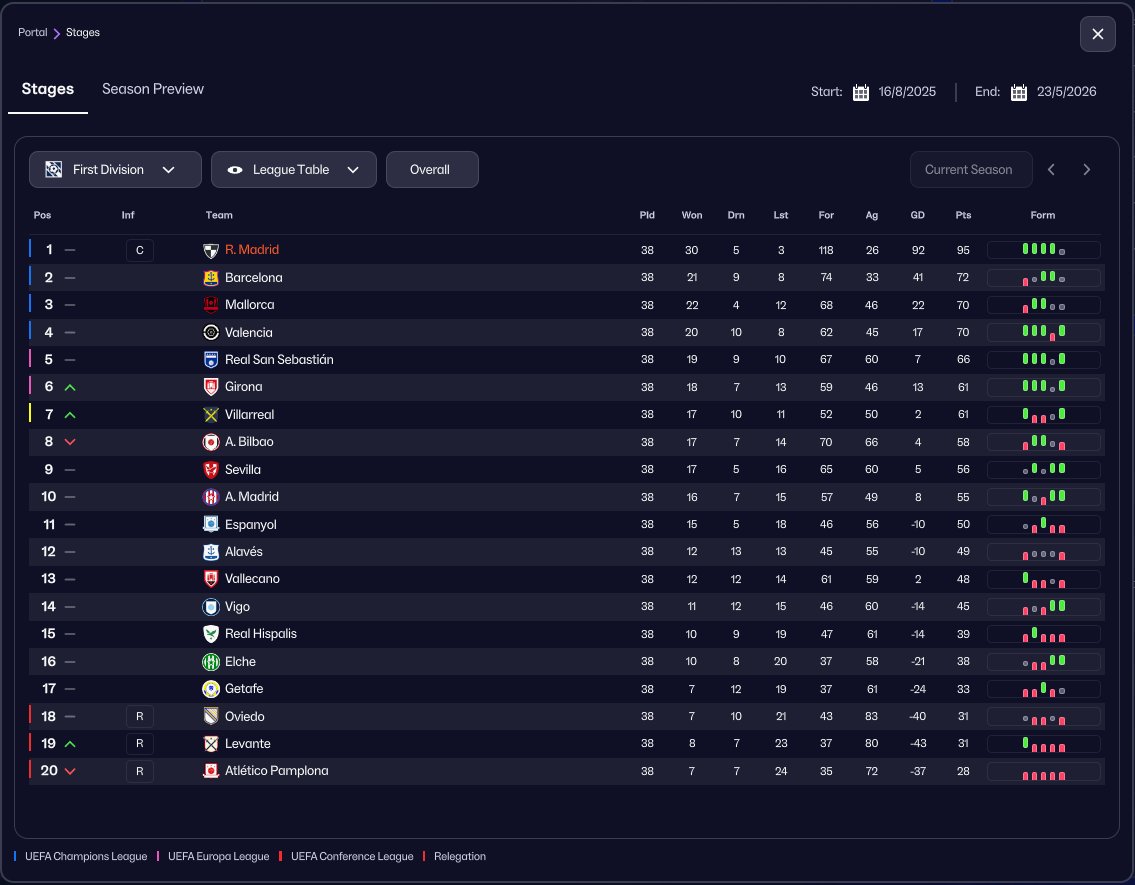Click R. Madrid's points value 95

coord(963,250)
